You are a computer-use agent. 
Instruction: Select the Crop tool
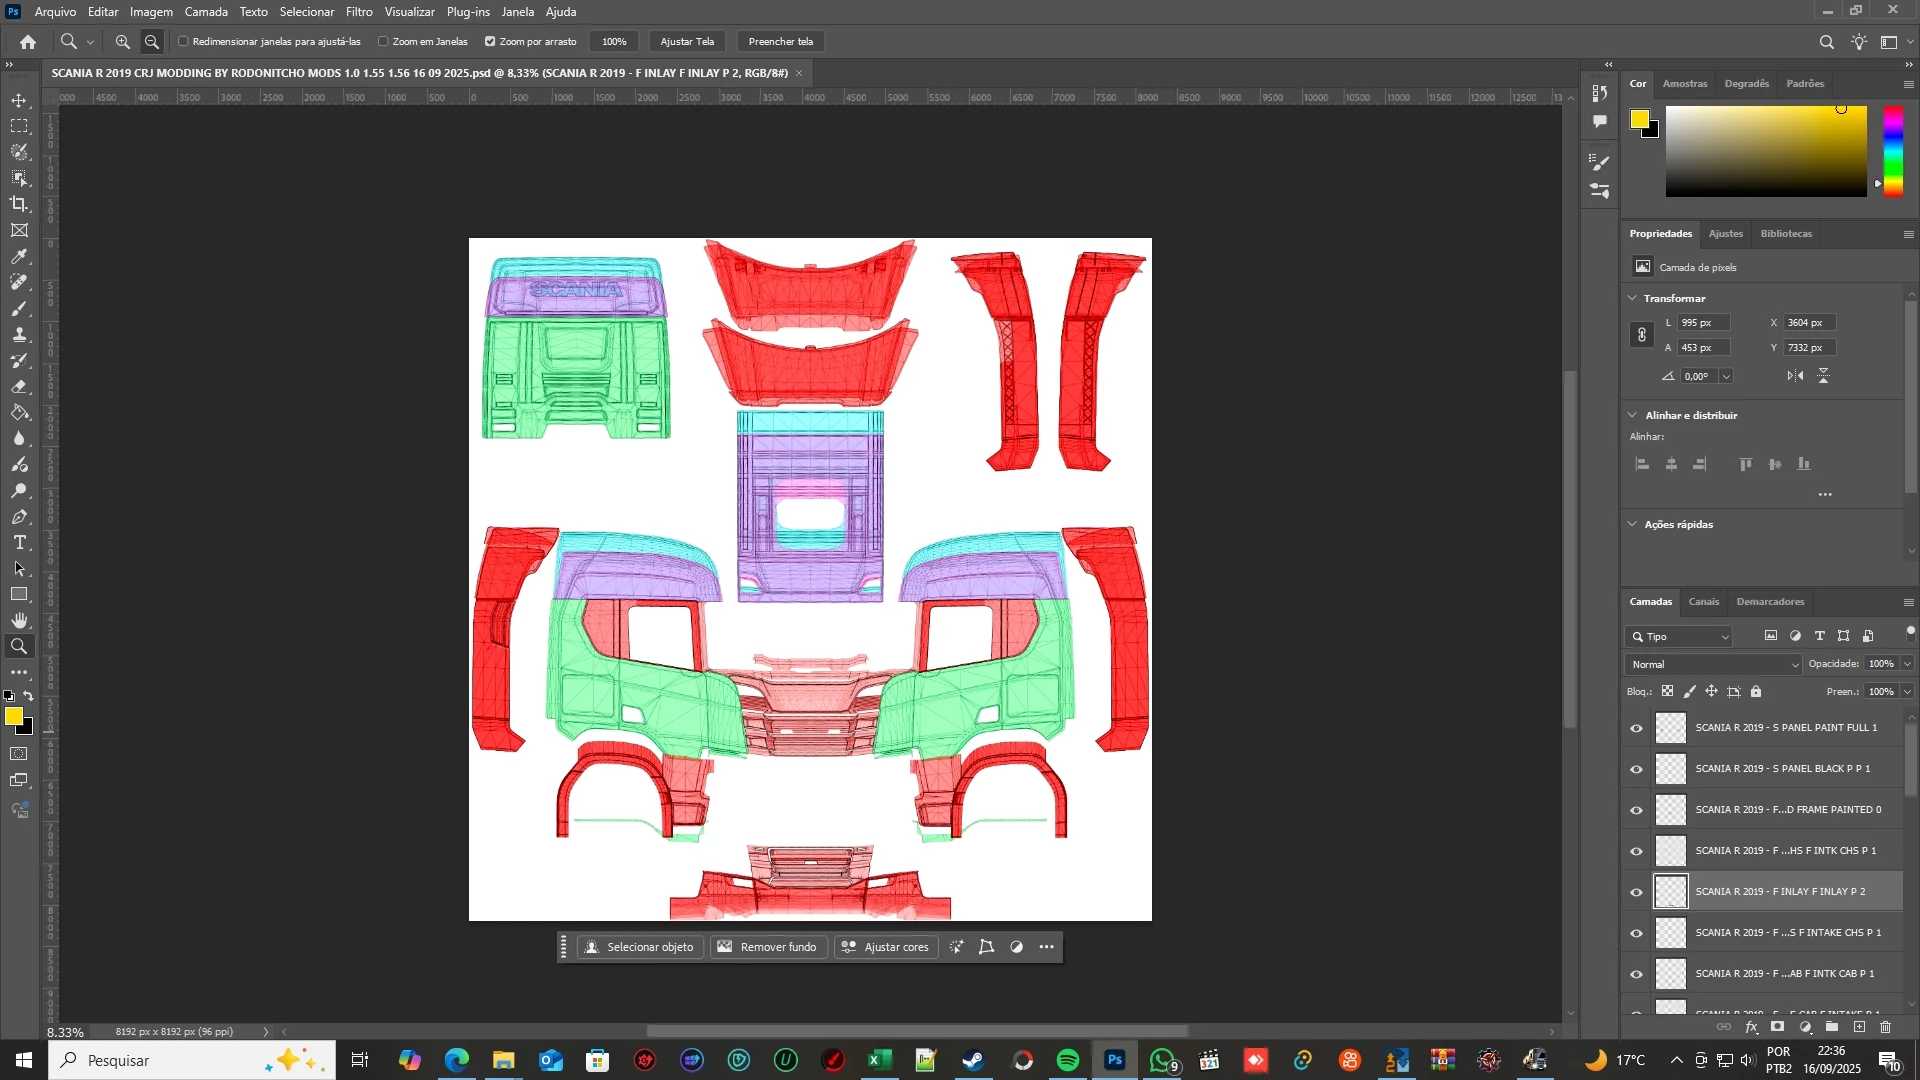click(19, 204)
